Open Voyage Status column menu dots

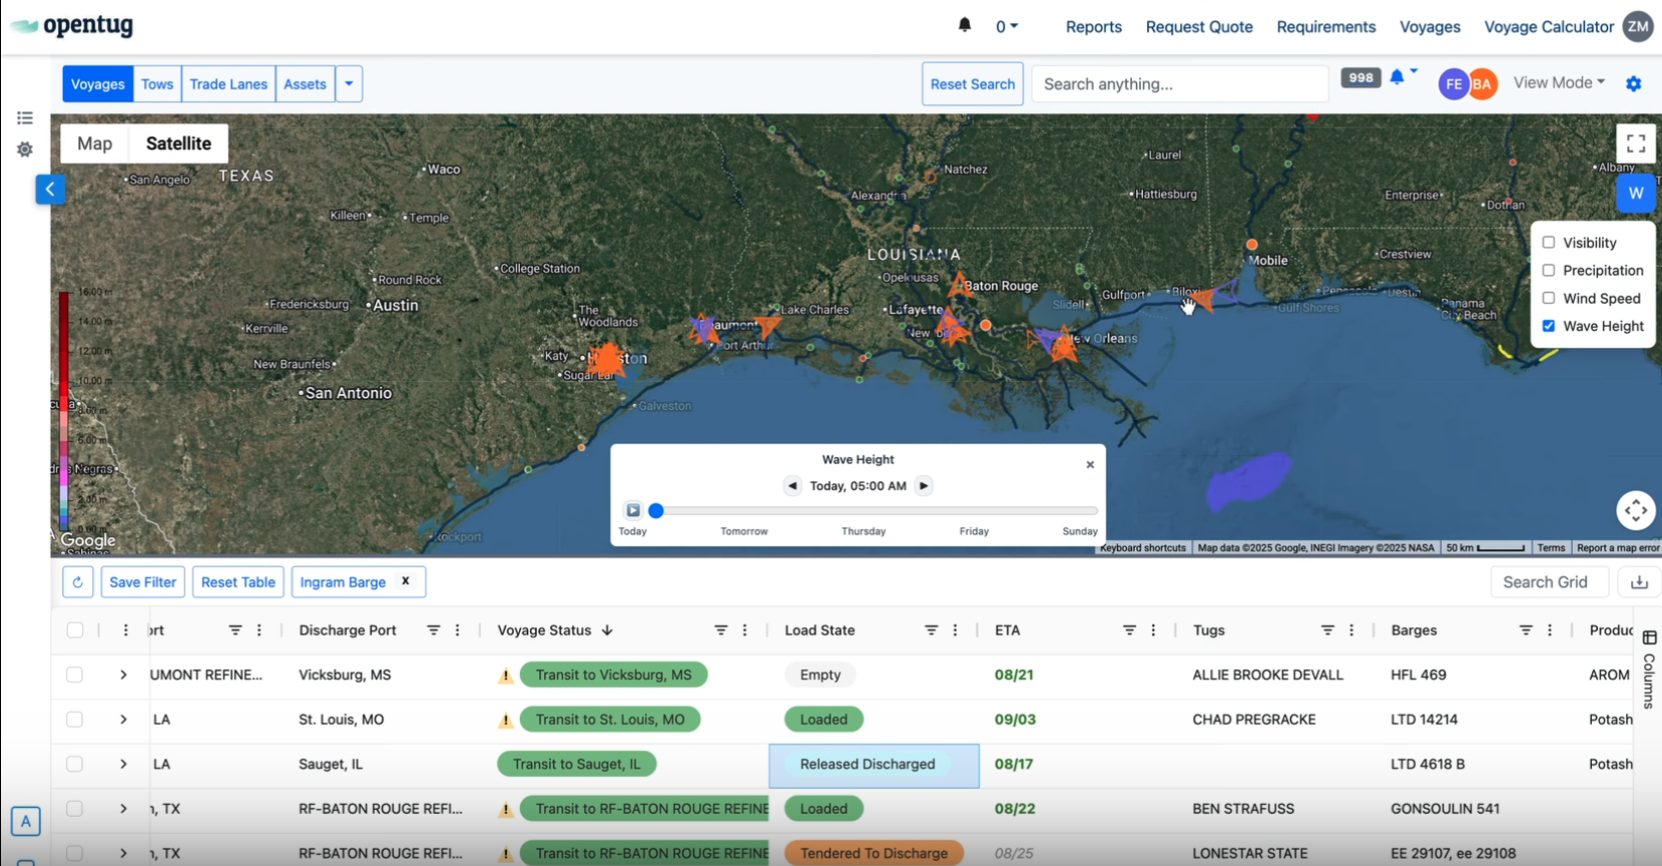pos(745,630)
